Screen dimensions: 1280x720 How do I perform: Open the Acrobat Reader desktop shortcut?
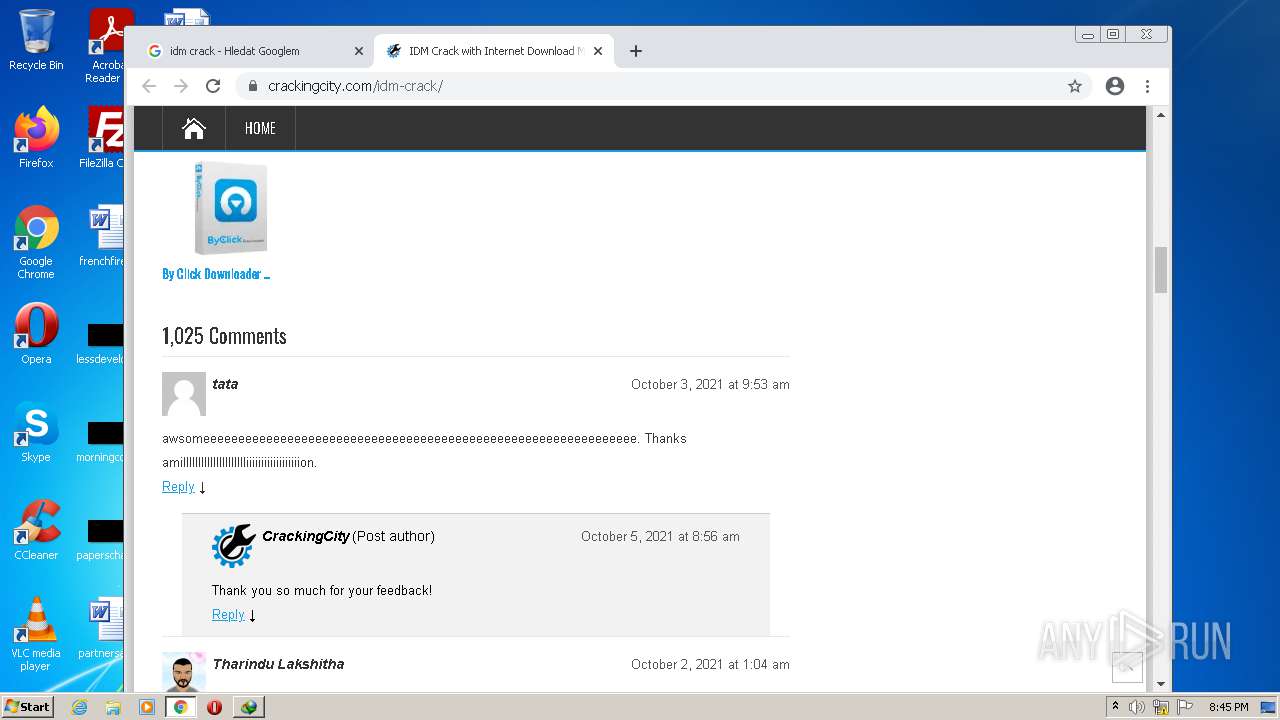click(x=106, y=46)
